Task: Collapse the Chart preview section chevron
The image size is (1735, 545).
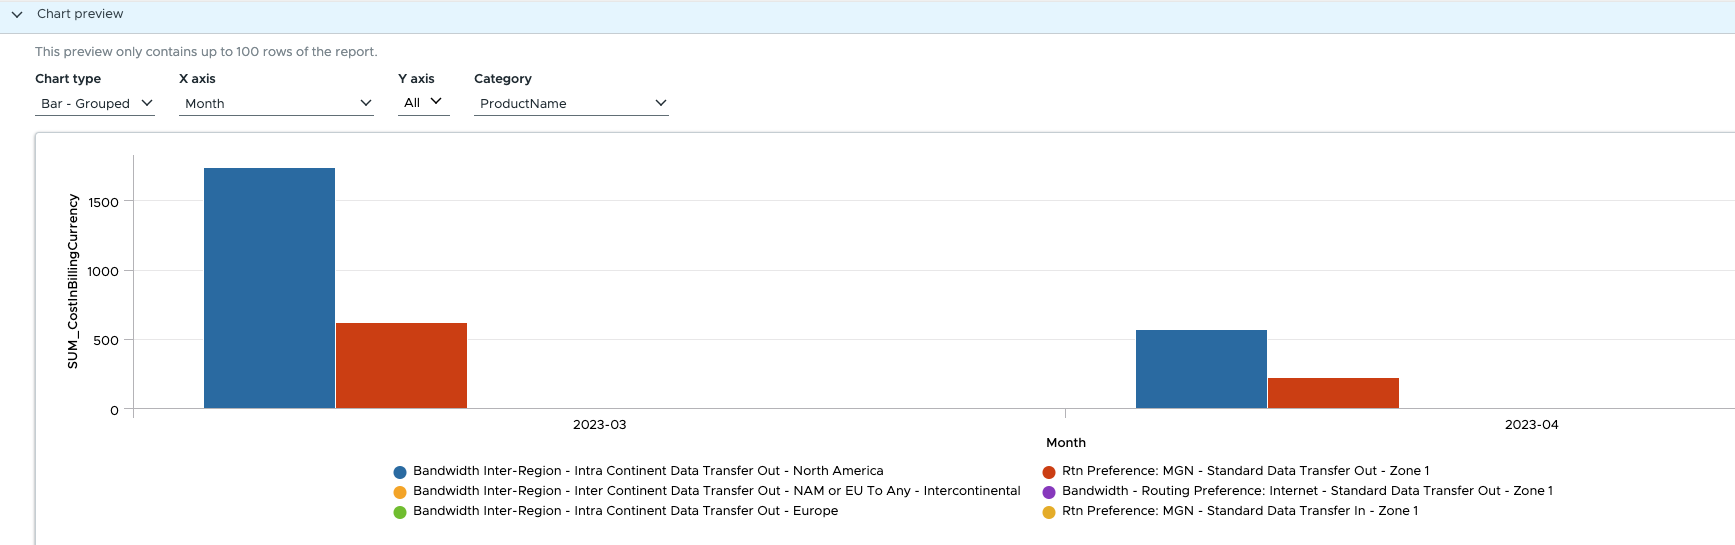Action: click(17, 14)
